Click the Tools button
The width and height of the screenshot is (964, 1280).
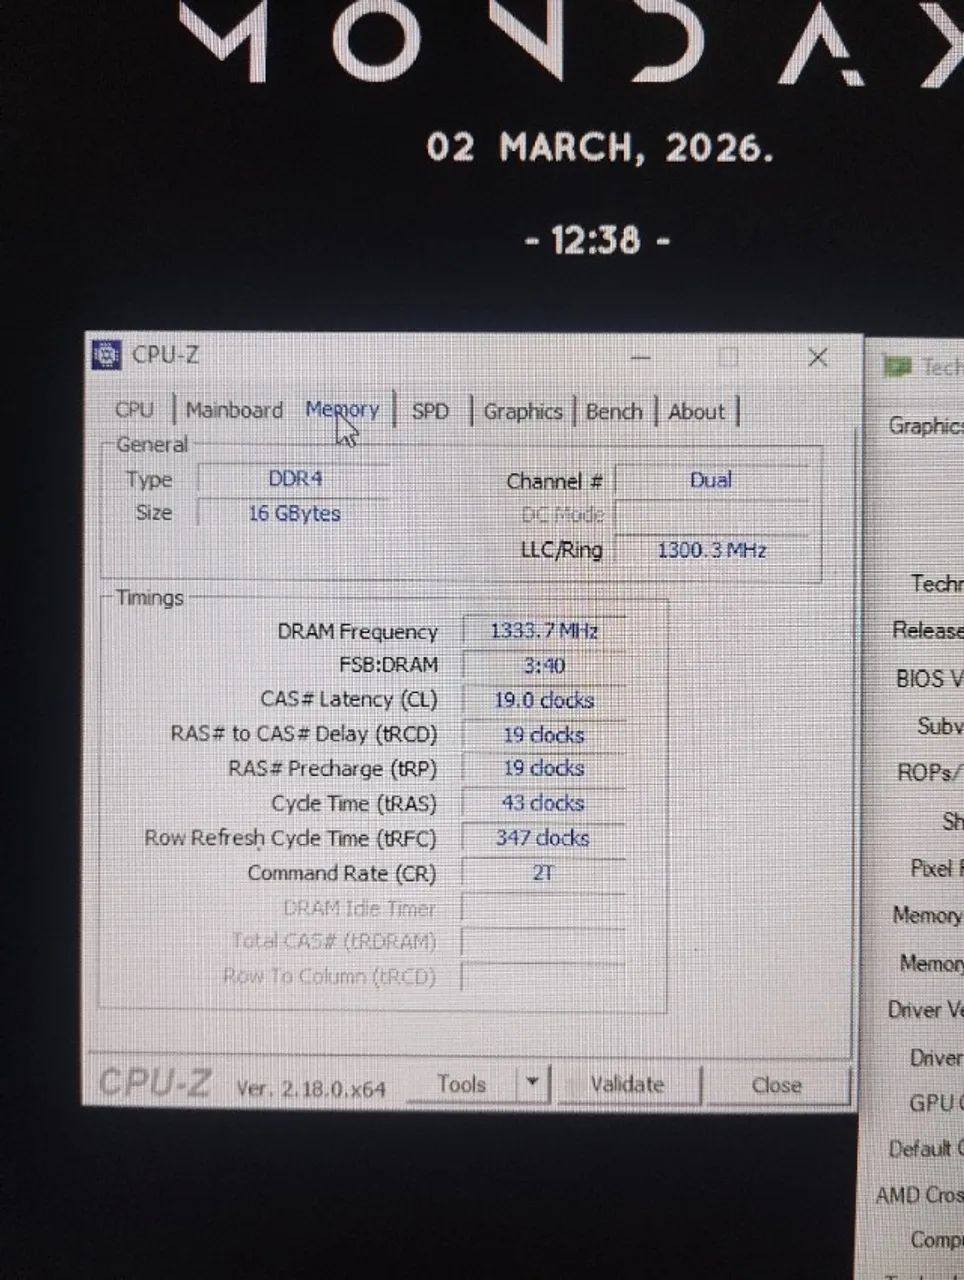(462, 1084)
